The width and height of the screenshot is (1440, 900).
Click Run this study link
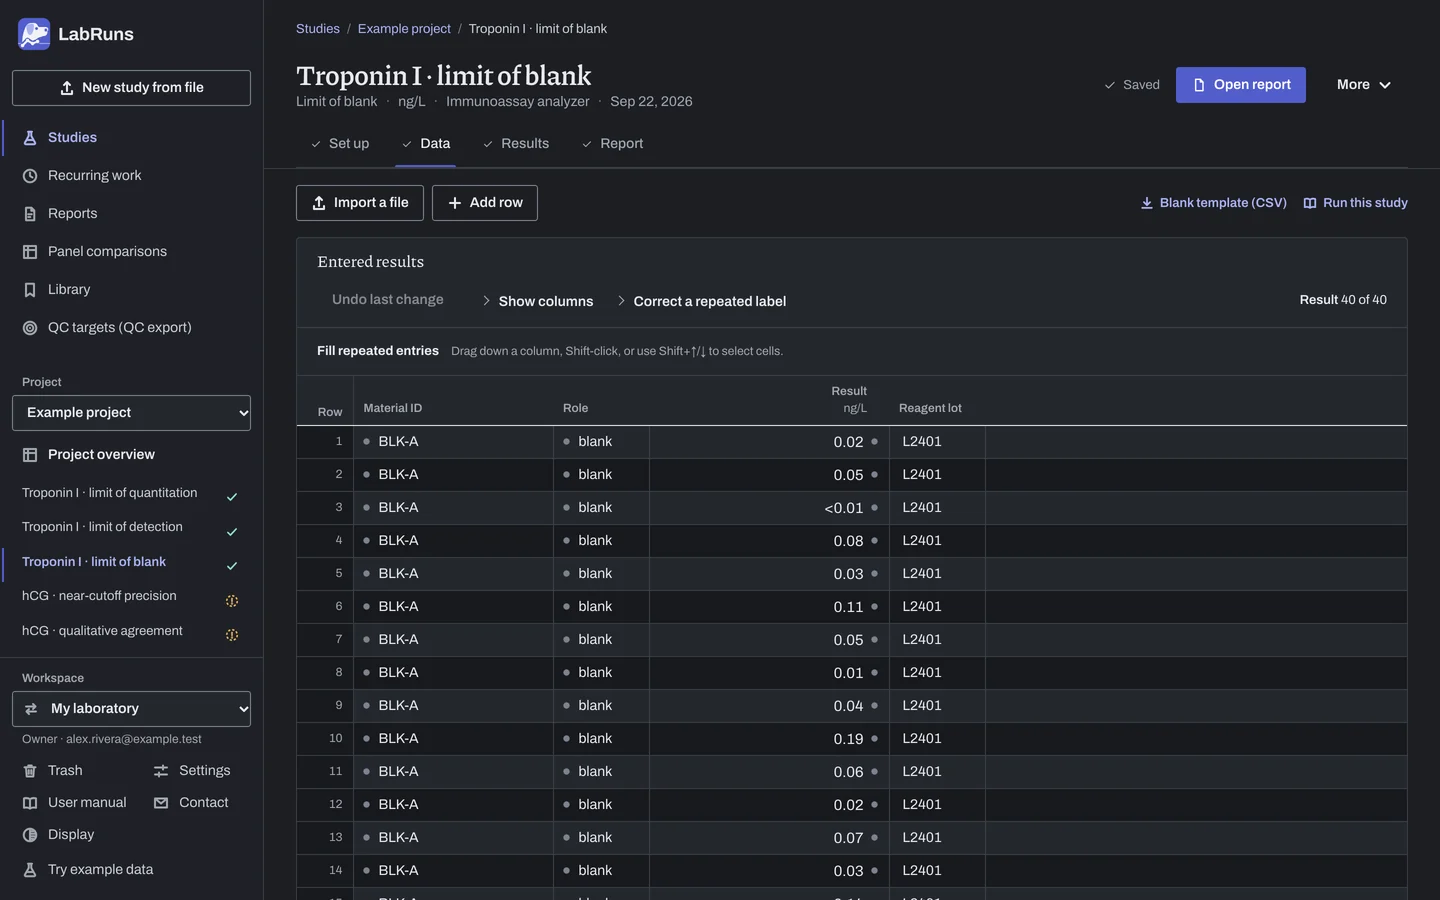1355,203
